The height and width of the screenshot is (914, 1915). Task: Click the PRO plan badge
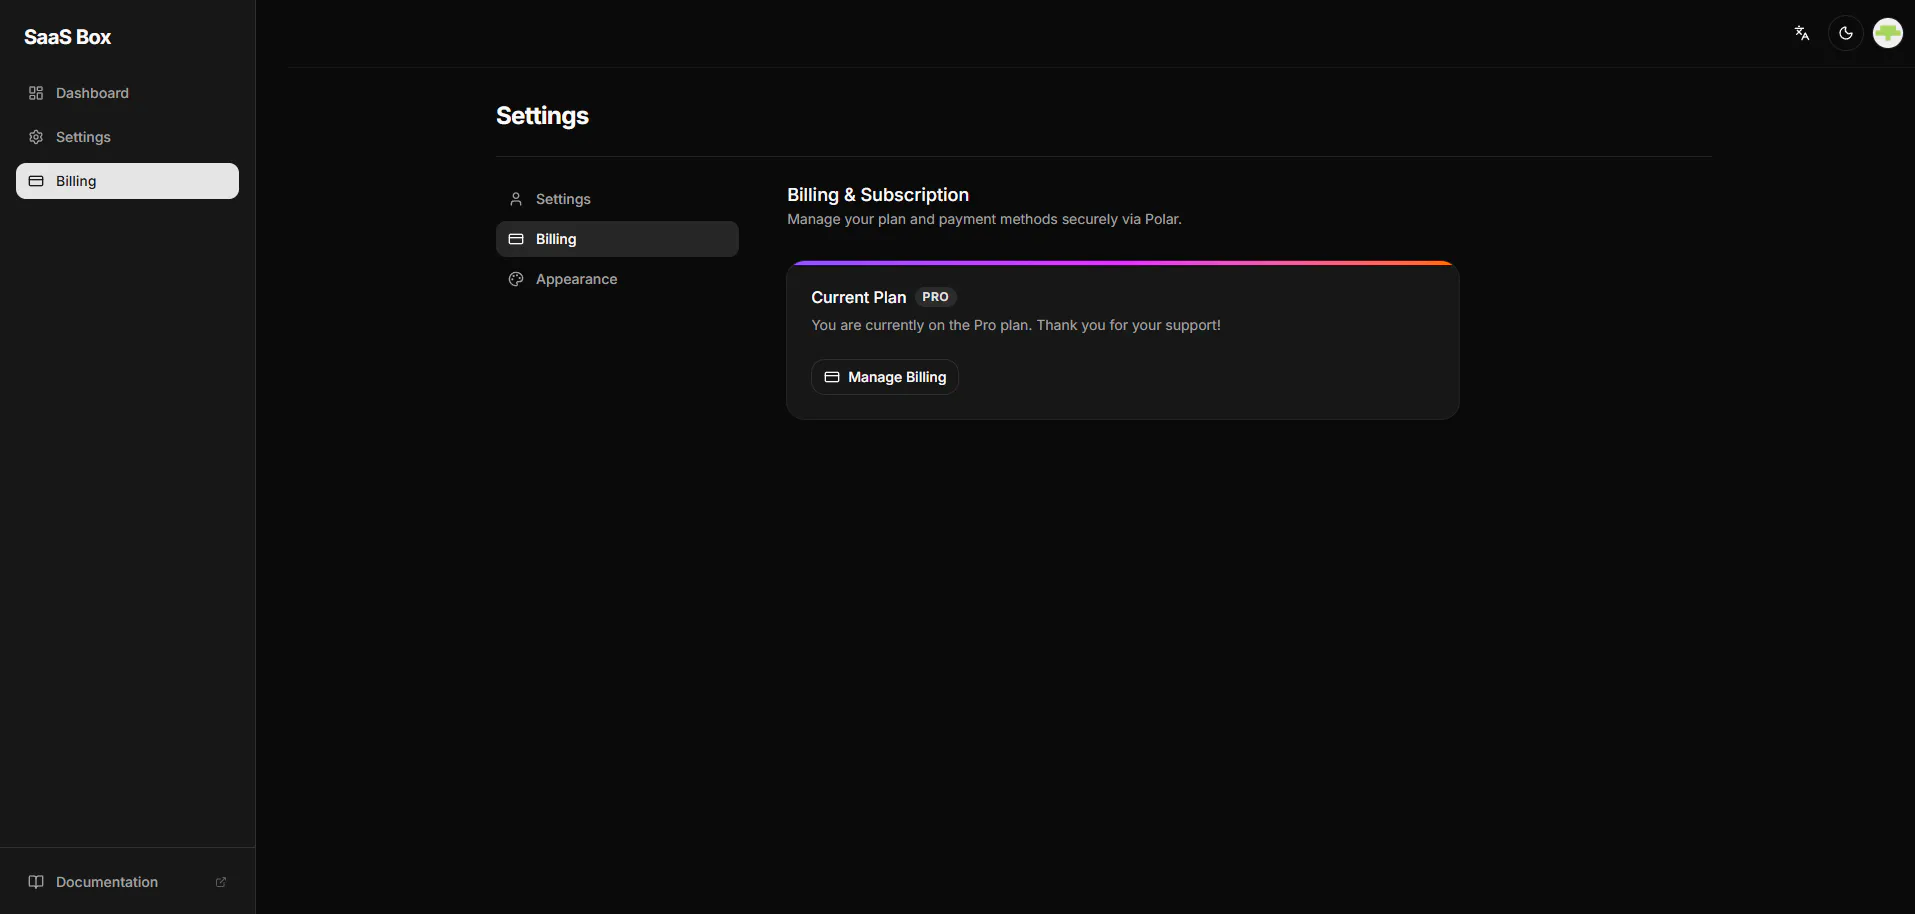click(x=935, y=297)
